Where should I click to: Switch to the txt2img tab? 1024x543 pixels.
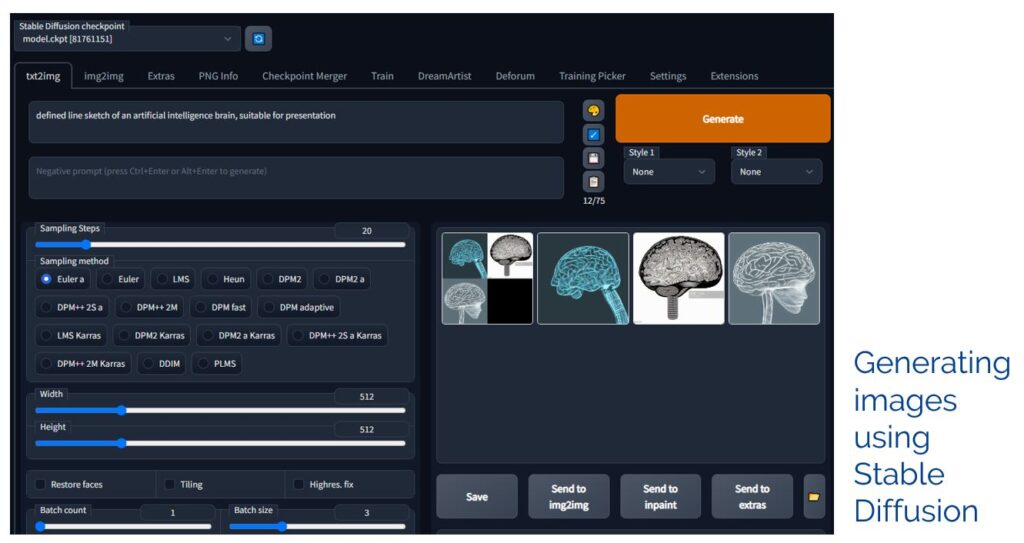coord(43,76)
